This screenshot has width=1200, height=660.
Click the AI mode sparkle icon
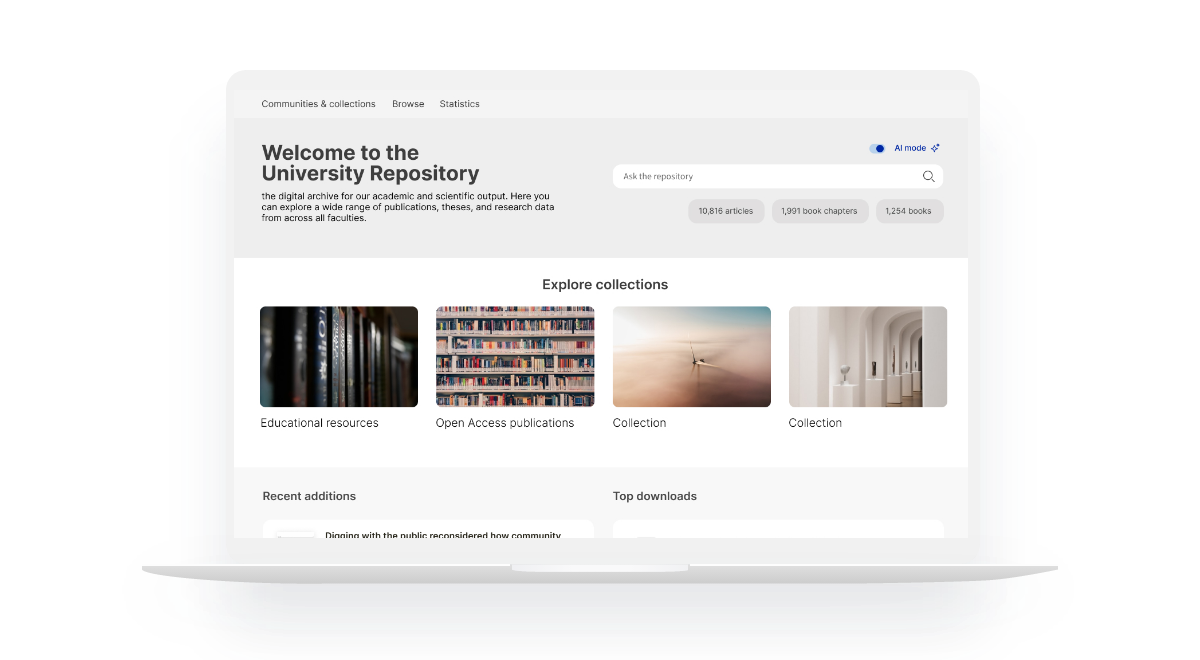coord(935,148)
